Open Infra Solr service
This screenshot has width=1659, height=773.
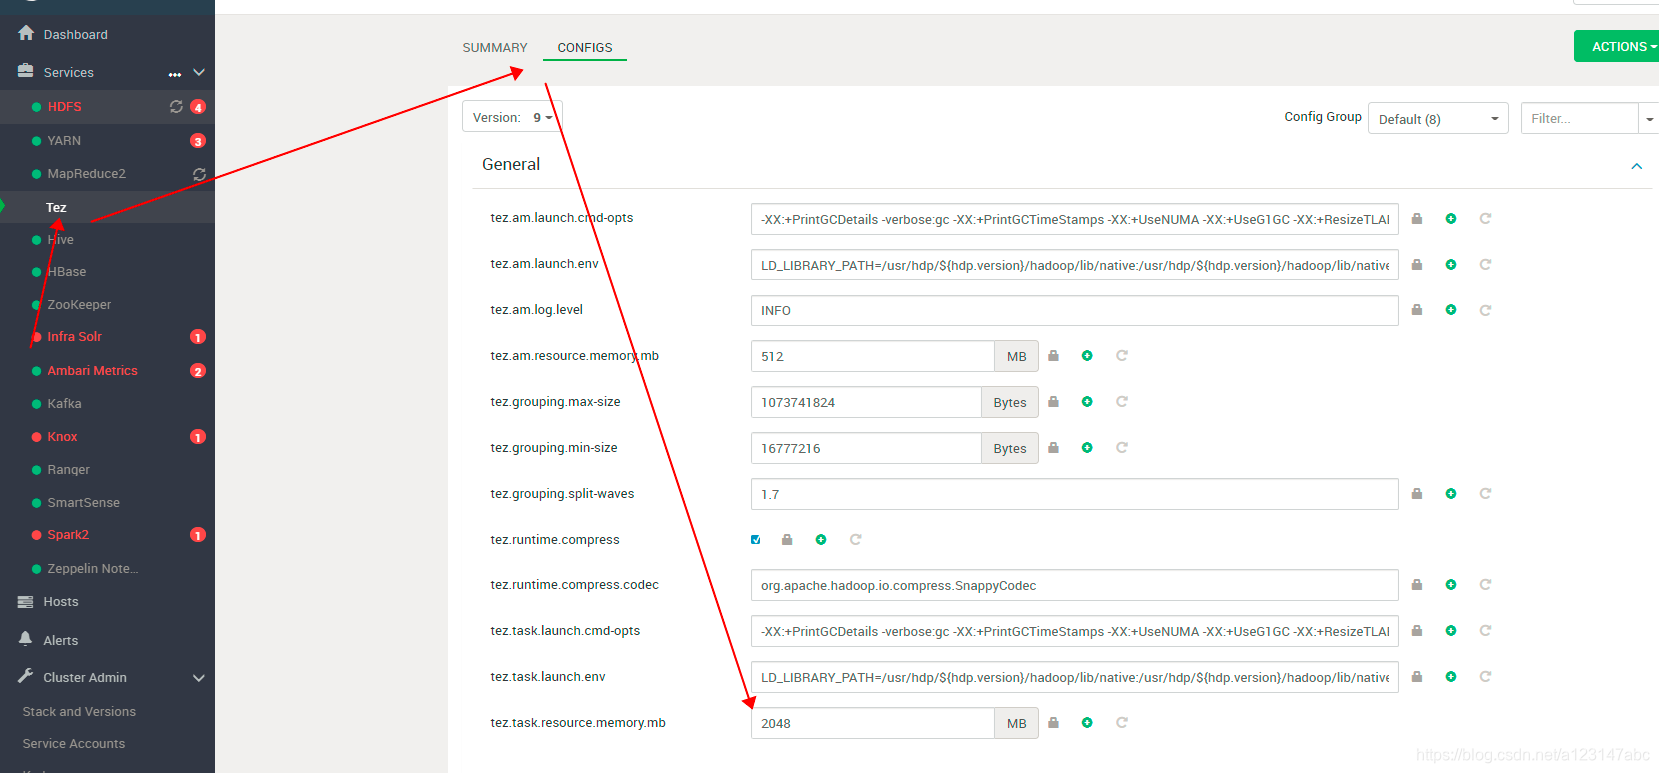pyautogui.click(x=75, y=336)
